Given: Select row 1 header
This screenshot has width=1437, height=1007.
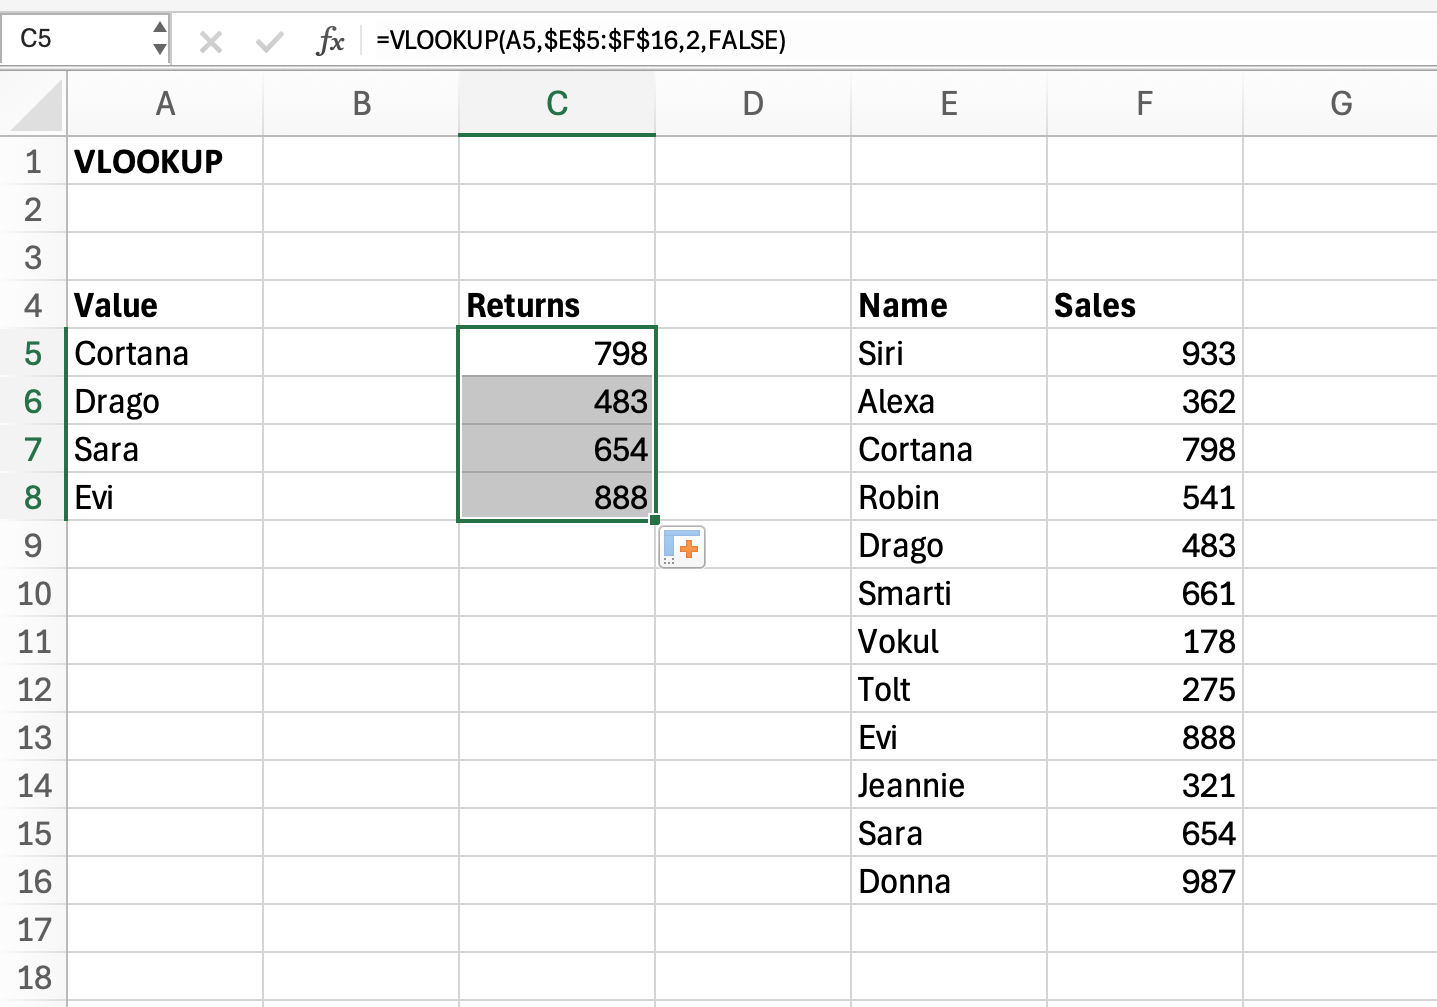Looking at the screenshot, I should (x=33, y=161).
